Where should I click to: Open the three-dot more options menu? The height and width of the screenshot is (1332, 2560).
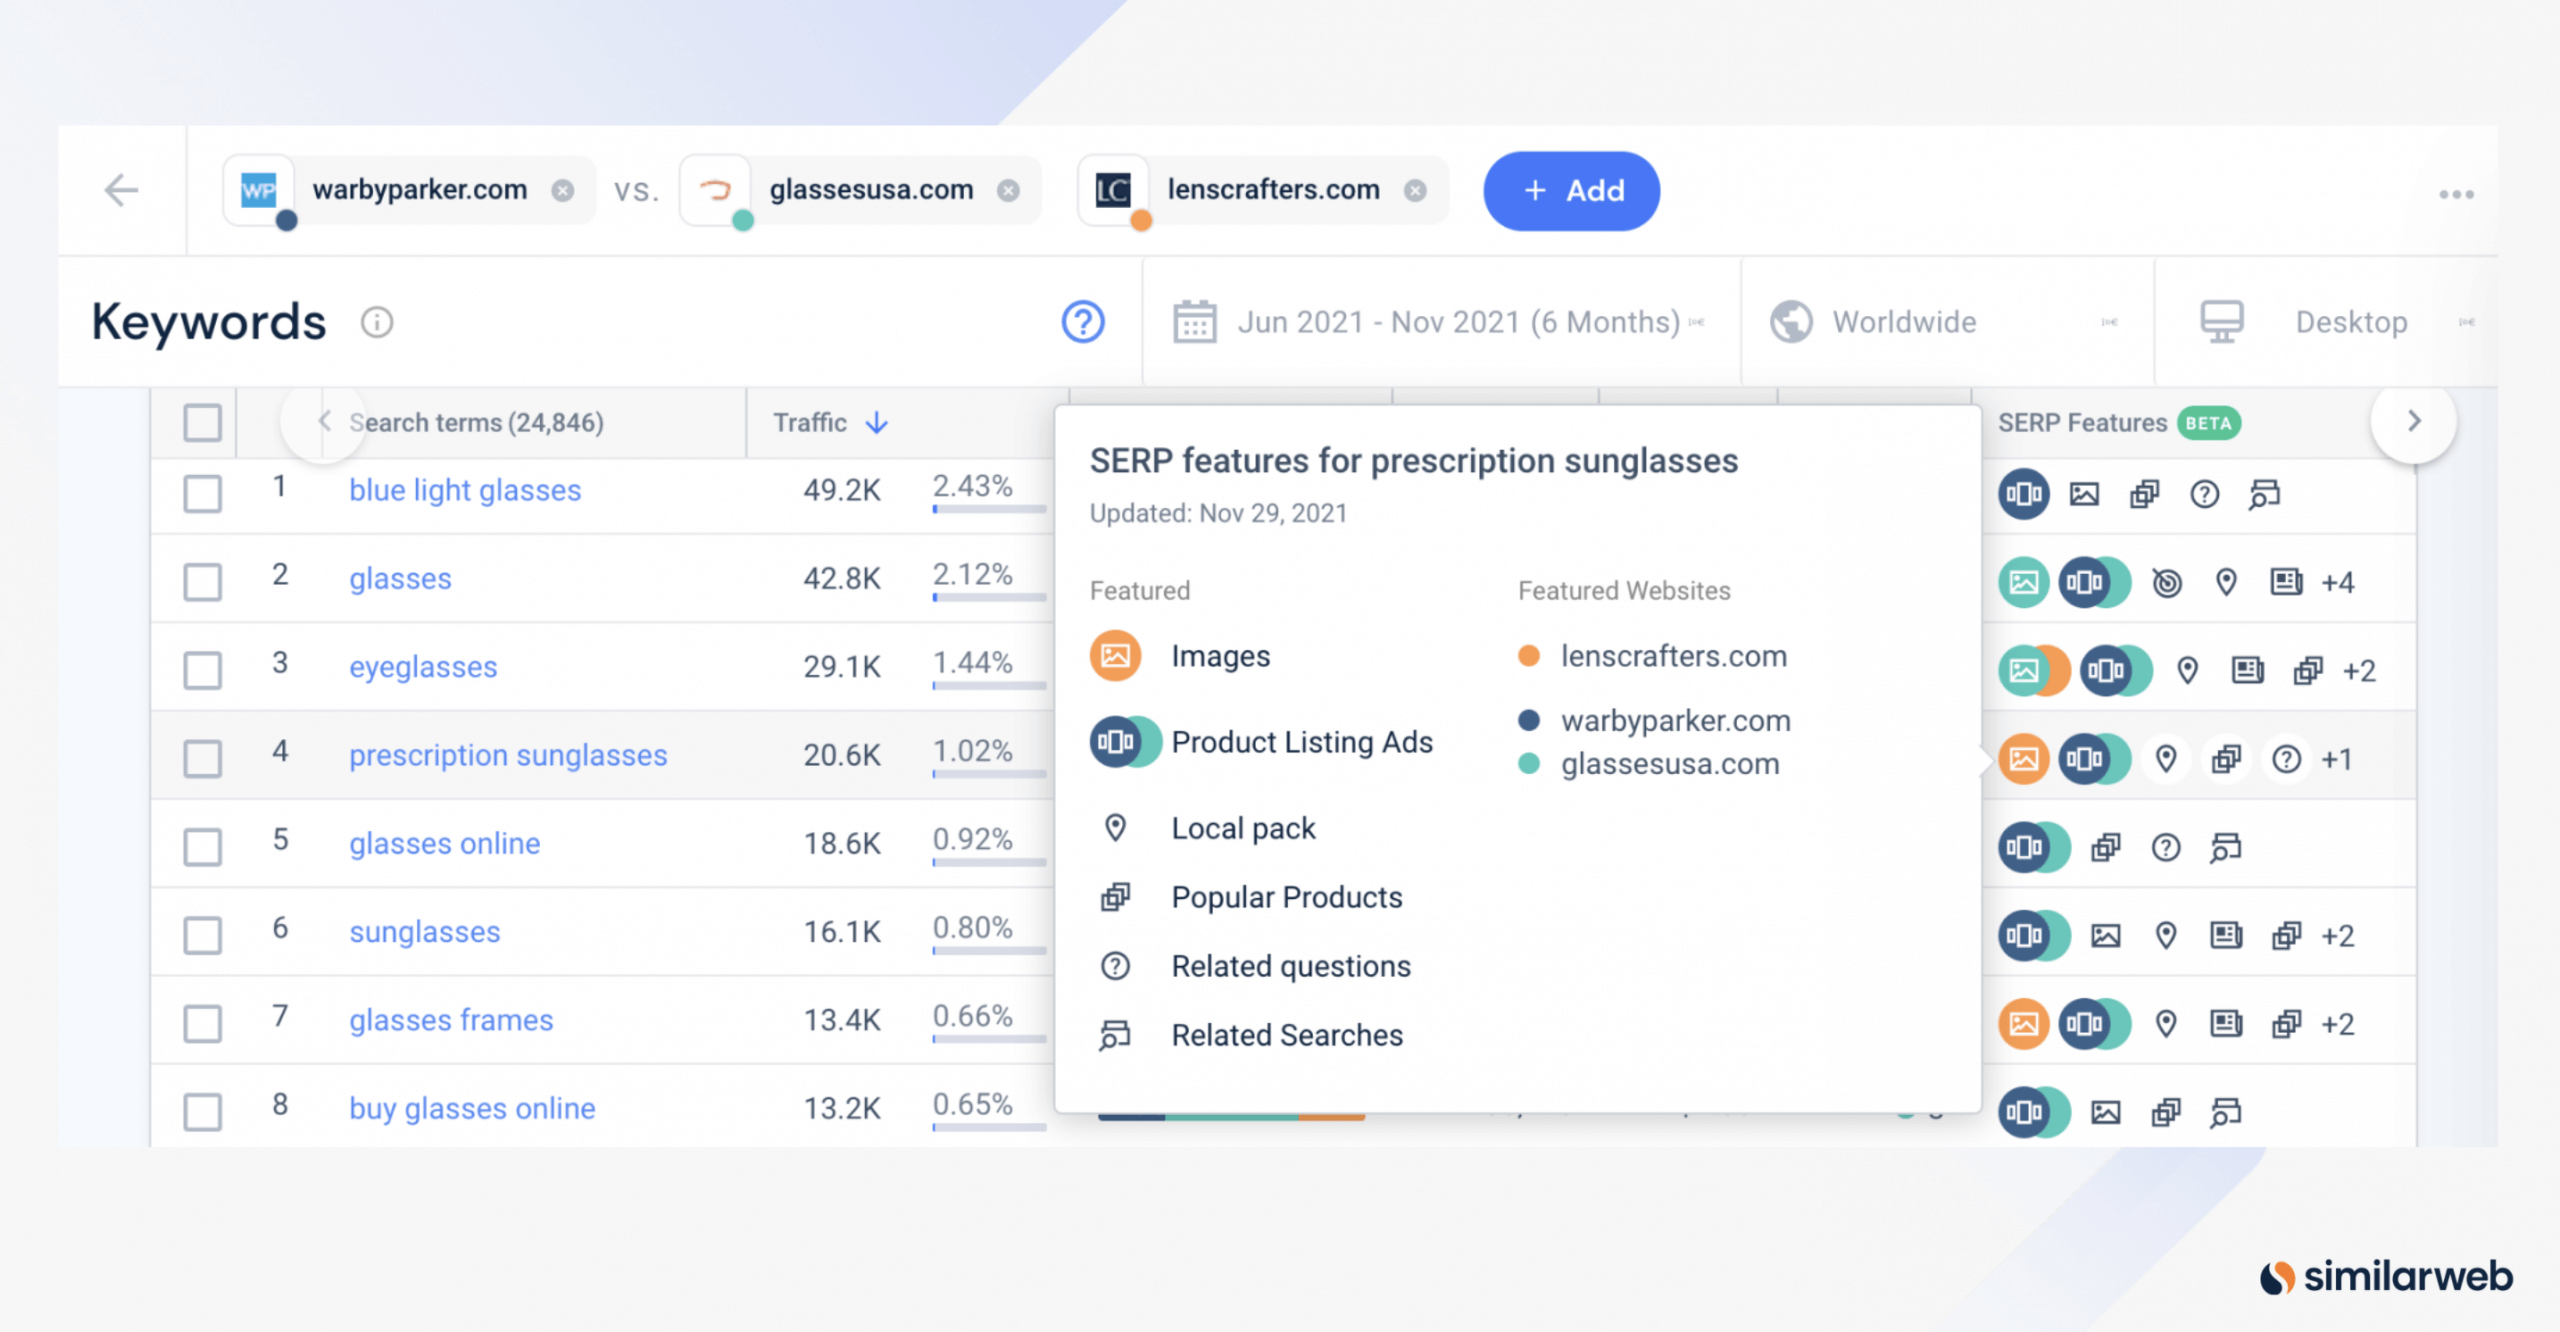(2456, 194)
